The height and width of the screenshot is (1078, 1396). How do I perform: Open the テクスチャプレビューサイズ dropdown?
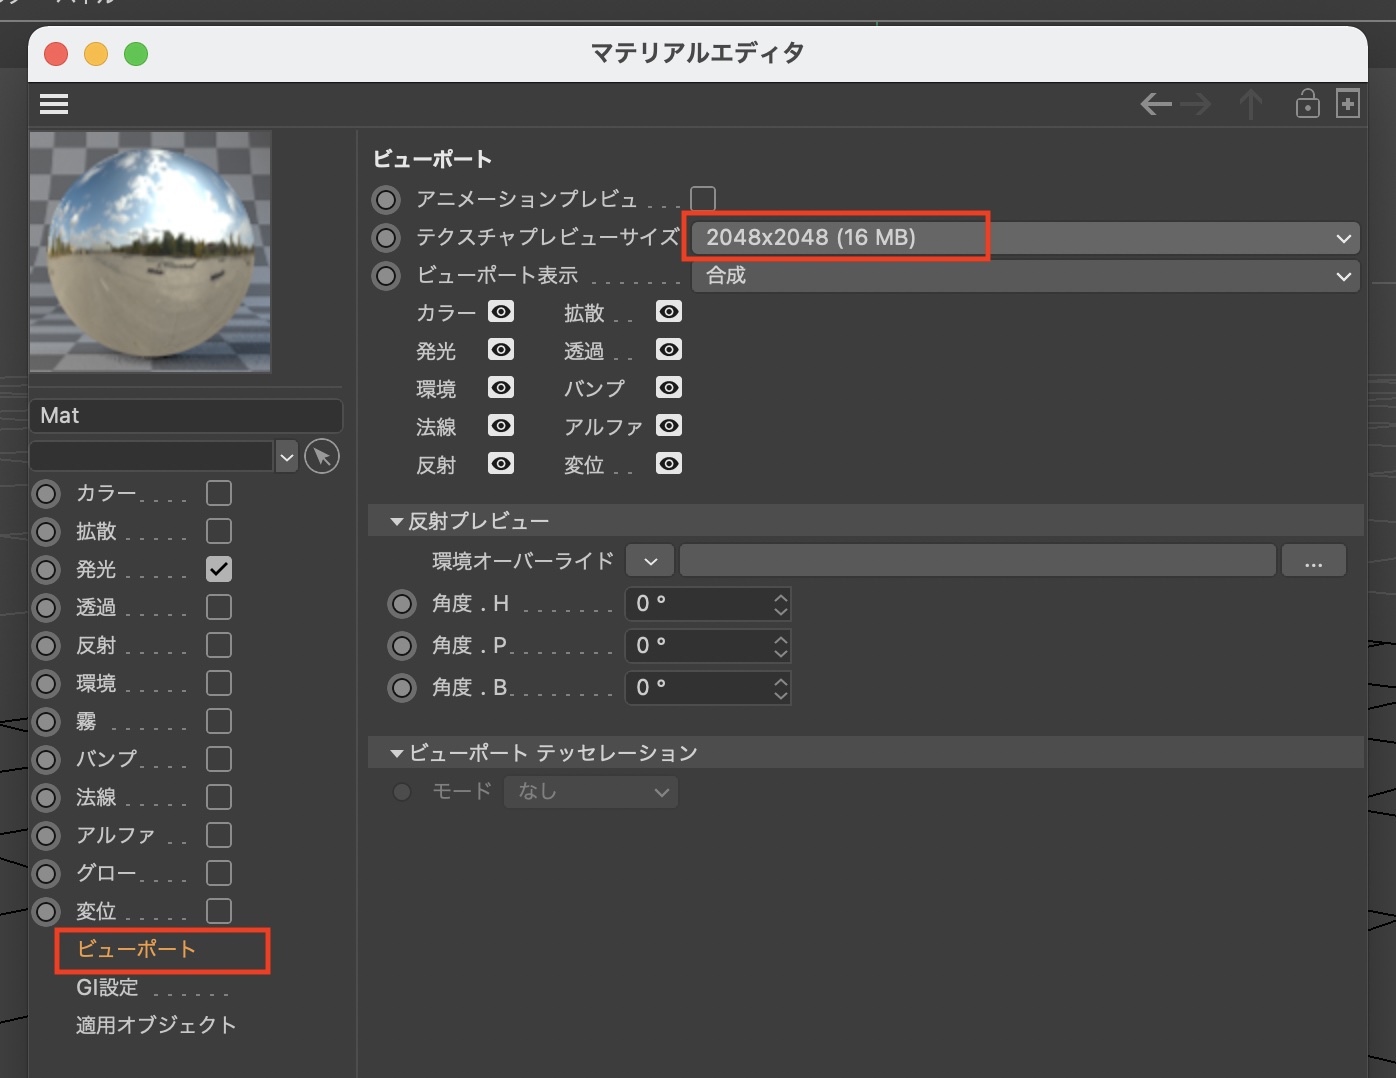1025,238
